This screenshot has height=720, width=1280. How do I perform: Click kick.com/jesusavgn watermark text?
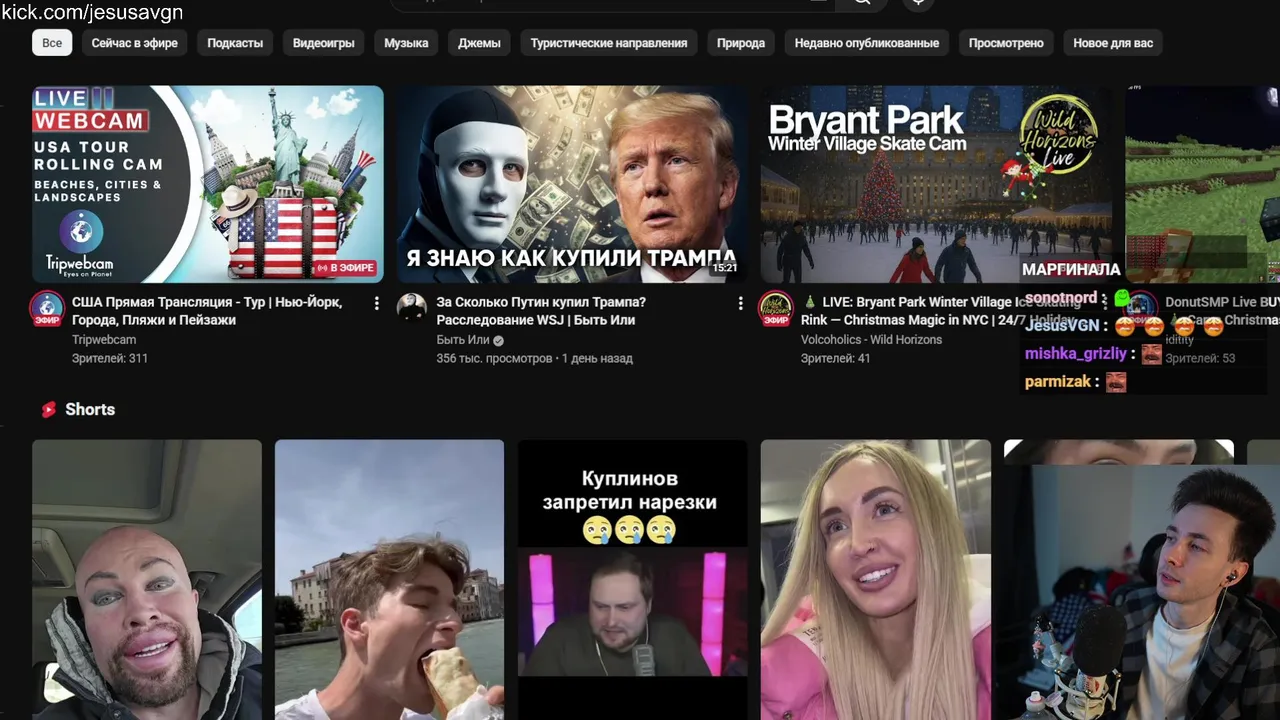(x=92, y=12)
